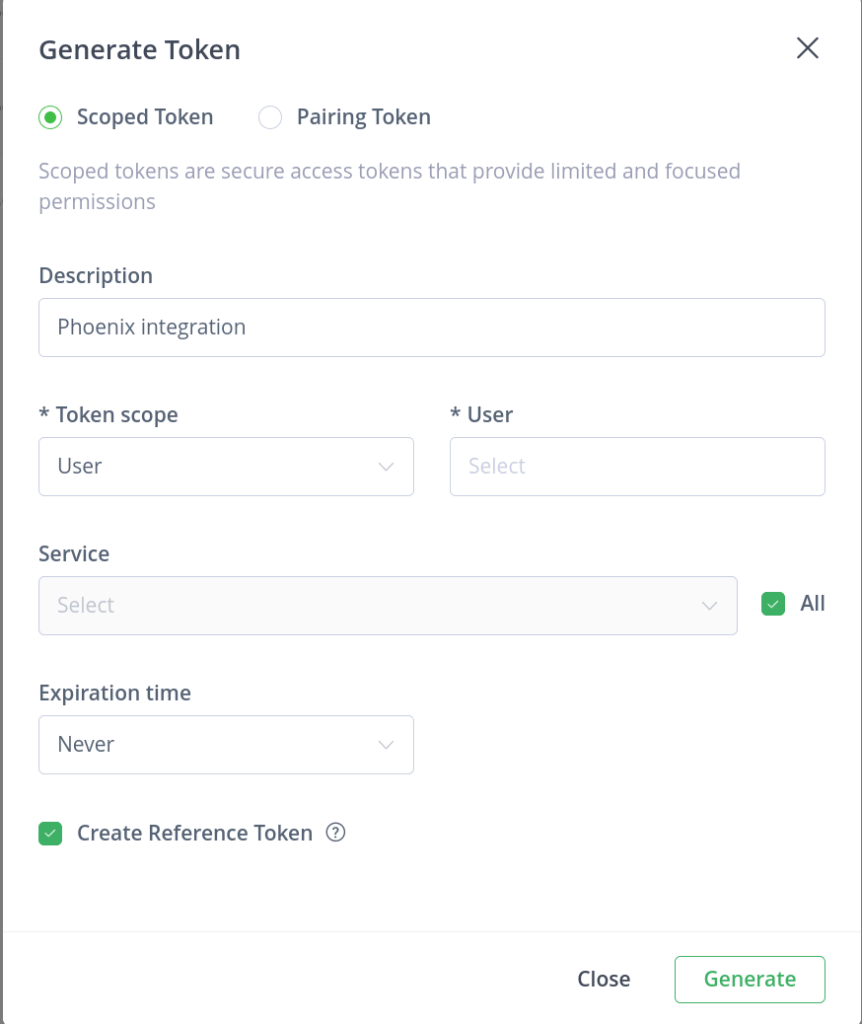Select the Pairing Token radio button
Screen dimensions: 862x1024
270,117
